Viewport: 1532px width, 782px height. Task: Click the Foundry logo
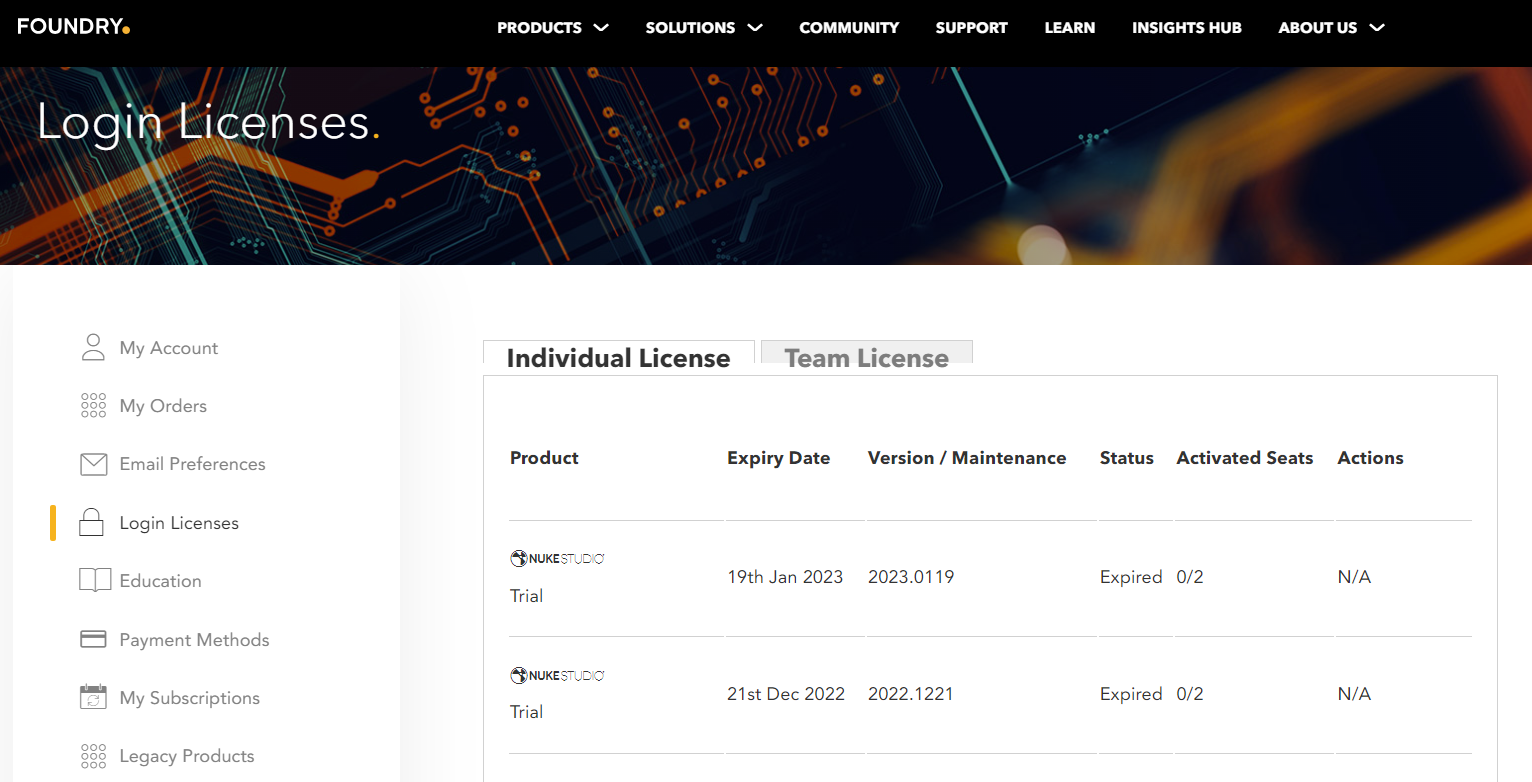(x=74, y=27)
